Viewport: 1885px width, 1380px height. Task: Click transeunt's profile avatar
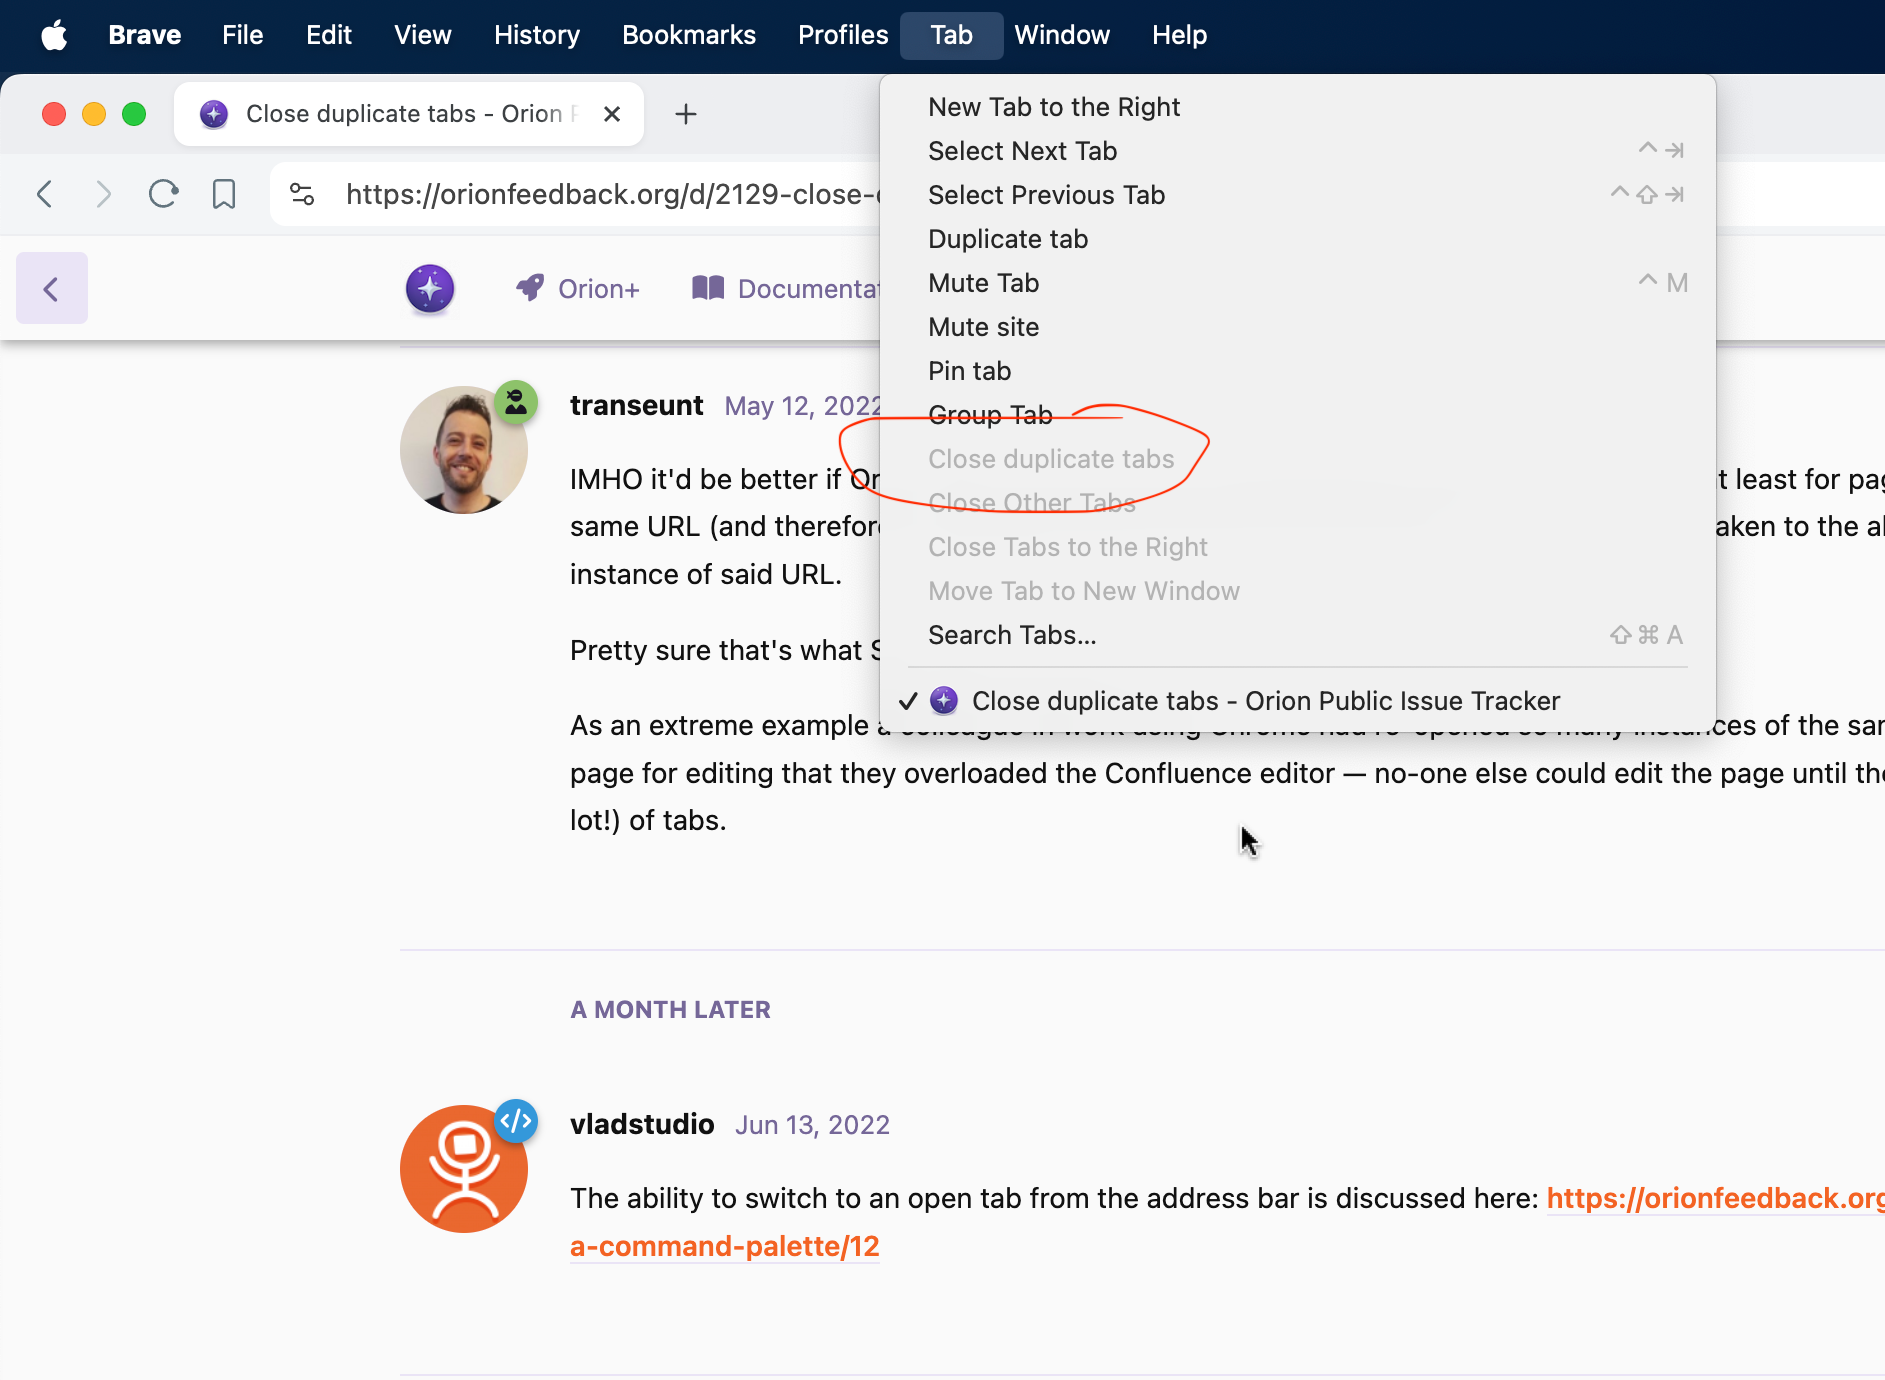463,450
